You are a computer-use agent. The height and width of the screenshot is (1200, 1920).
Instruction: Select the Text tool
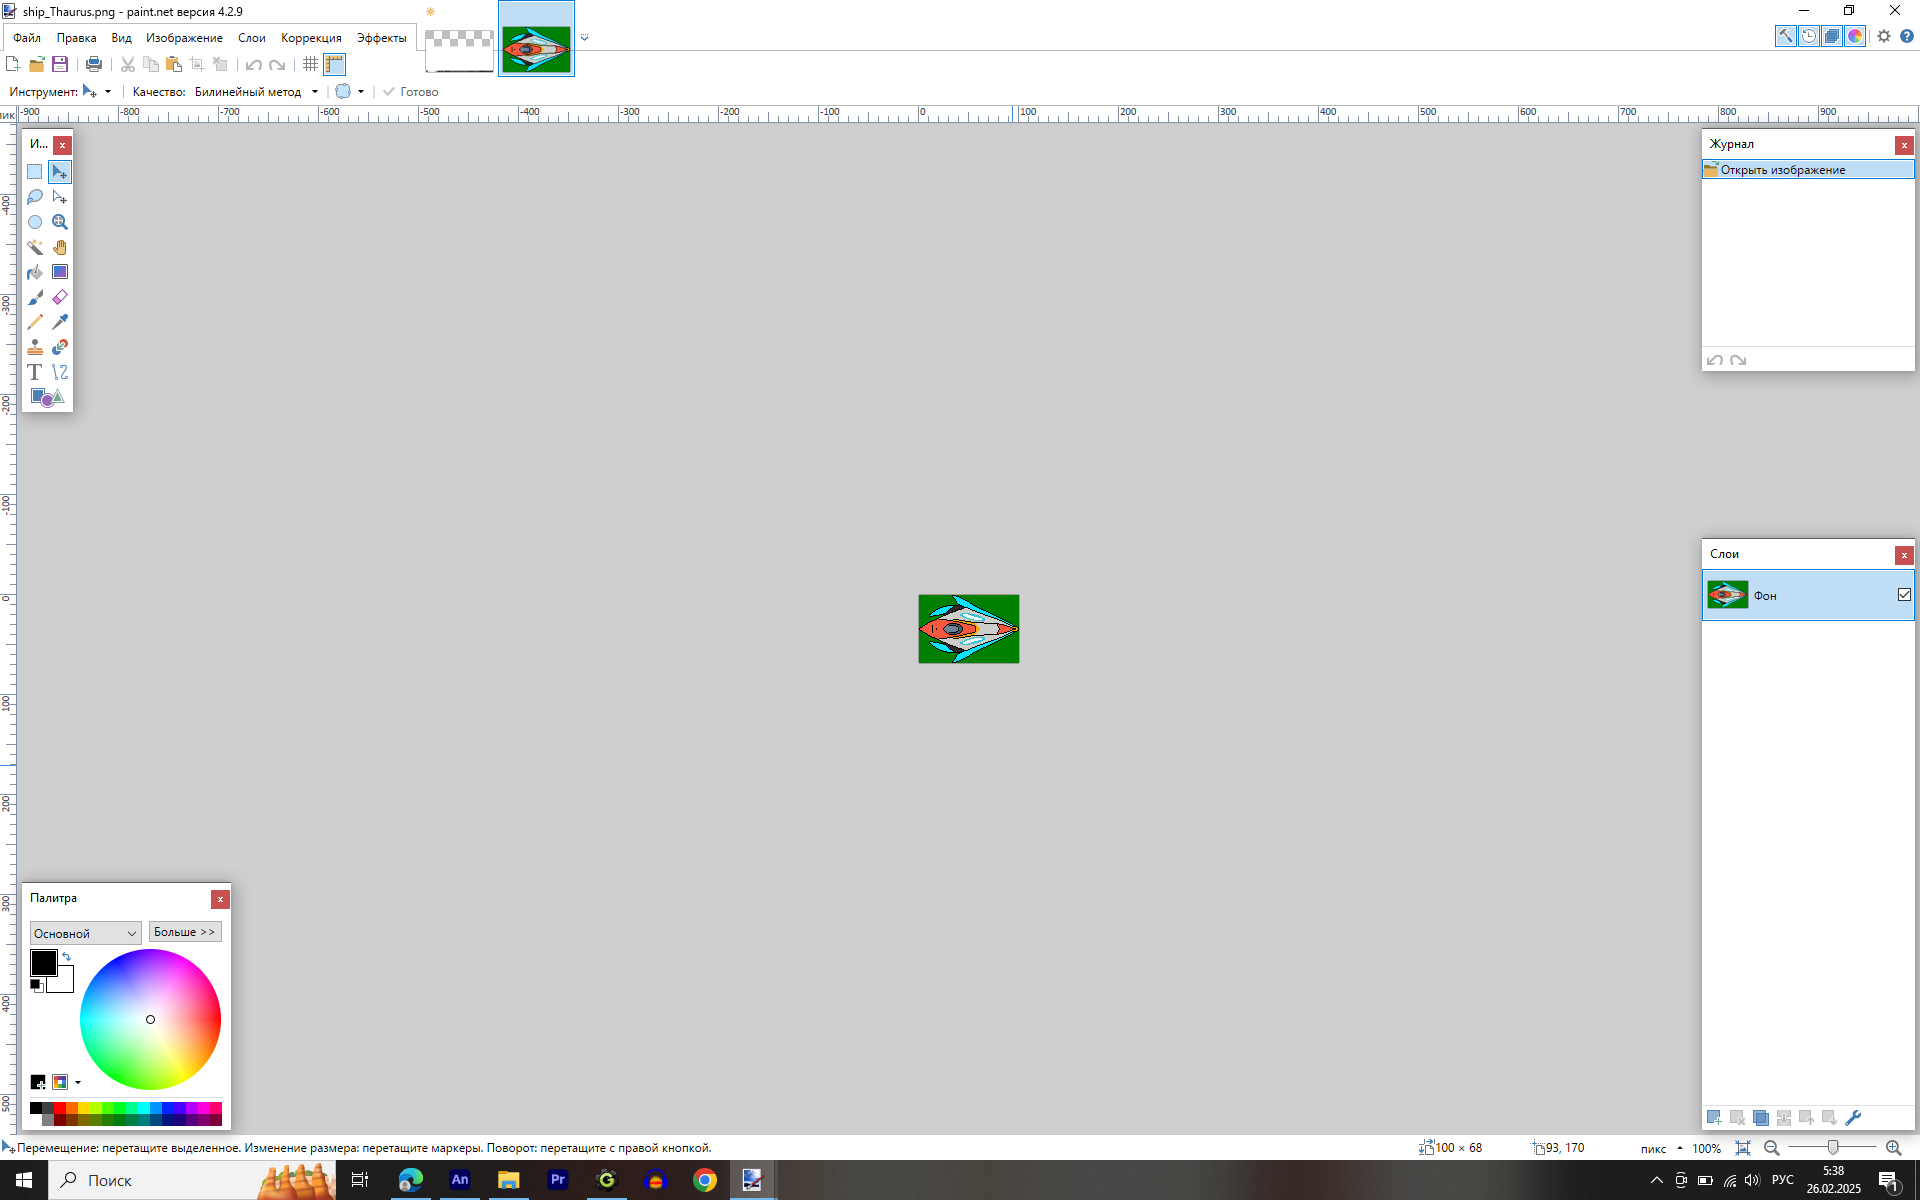tap(35, 372)
